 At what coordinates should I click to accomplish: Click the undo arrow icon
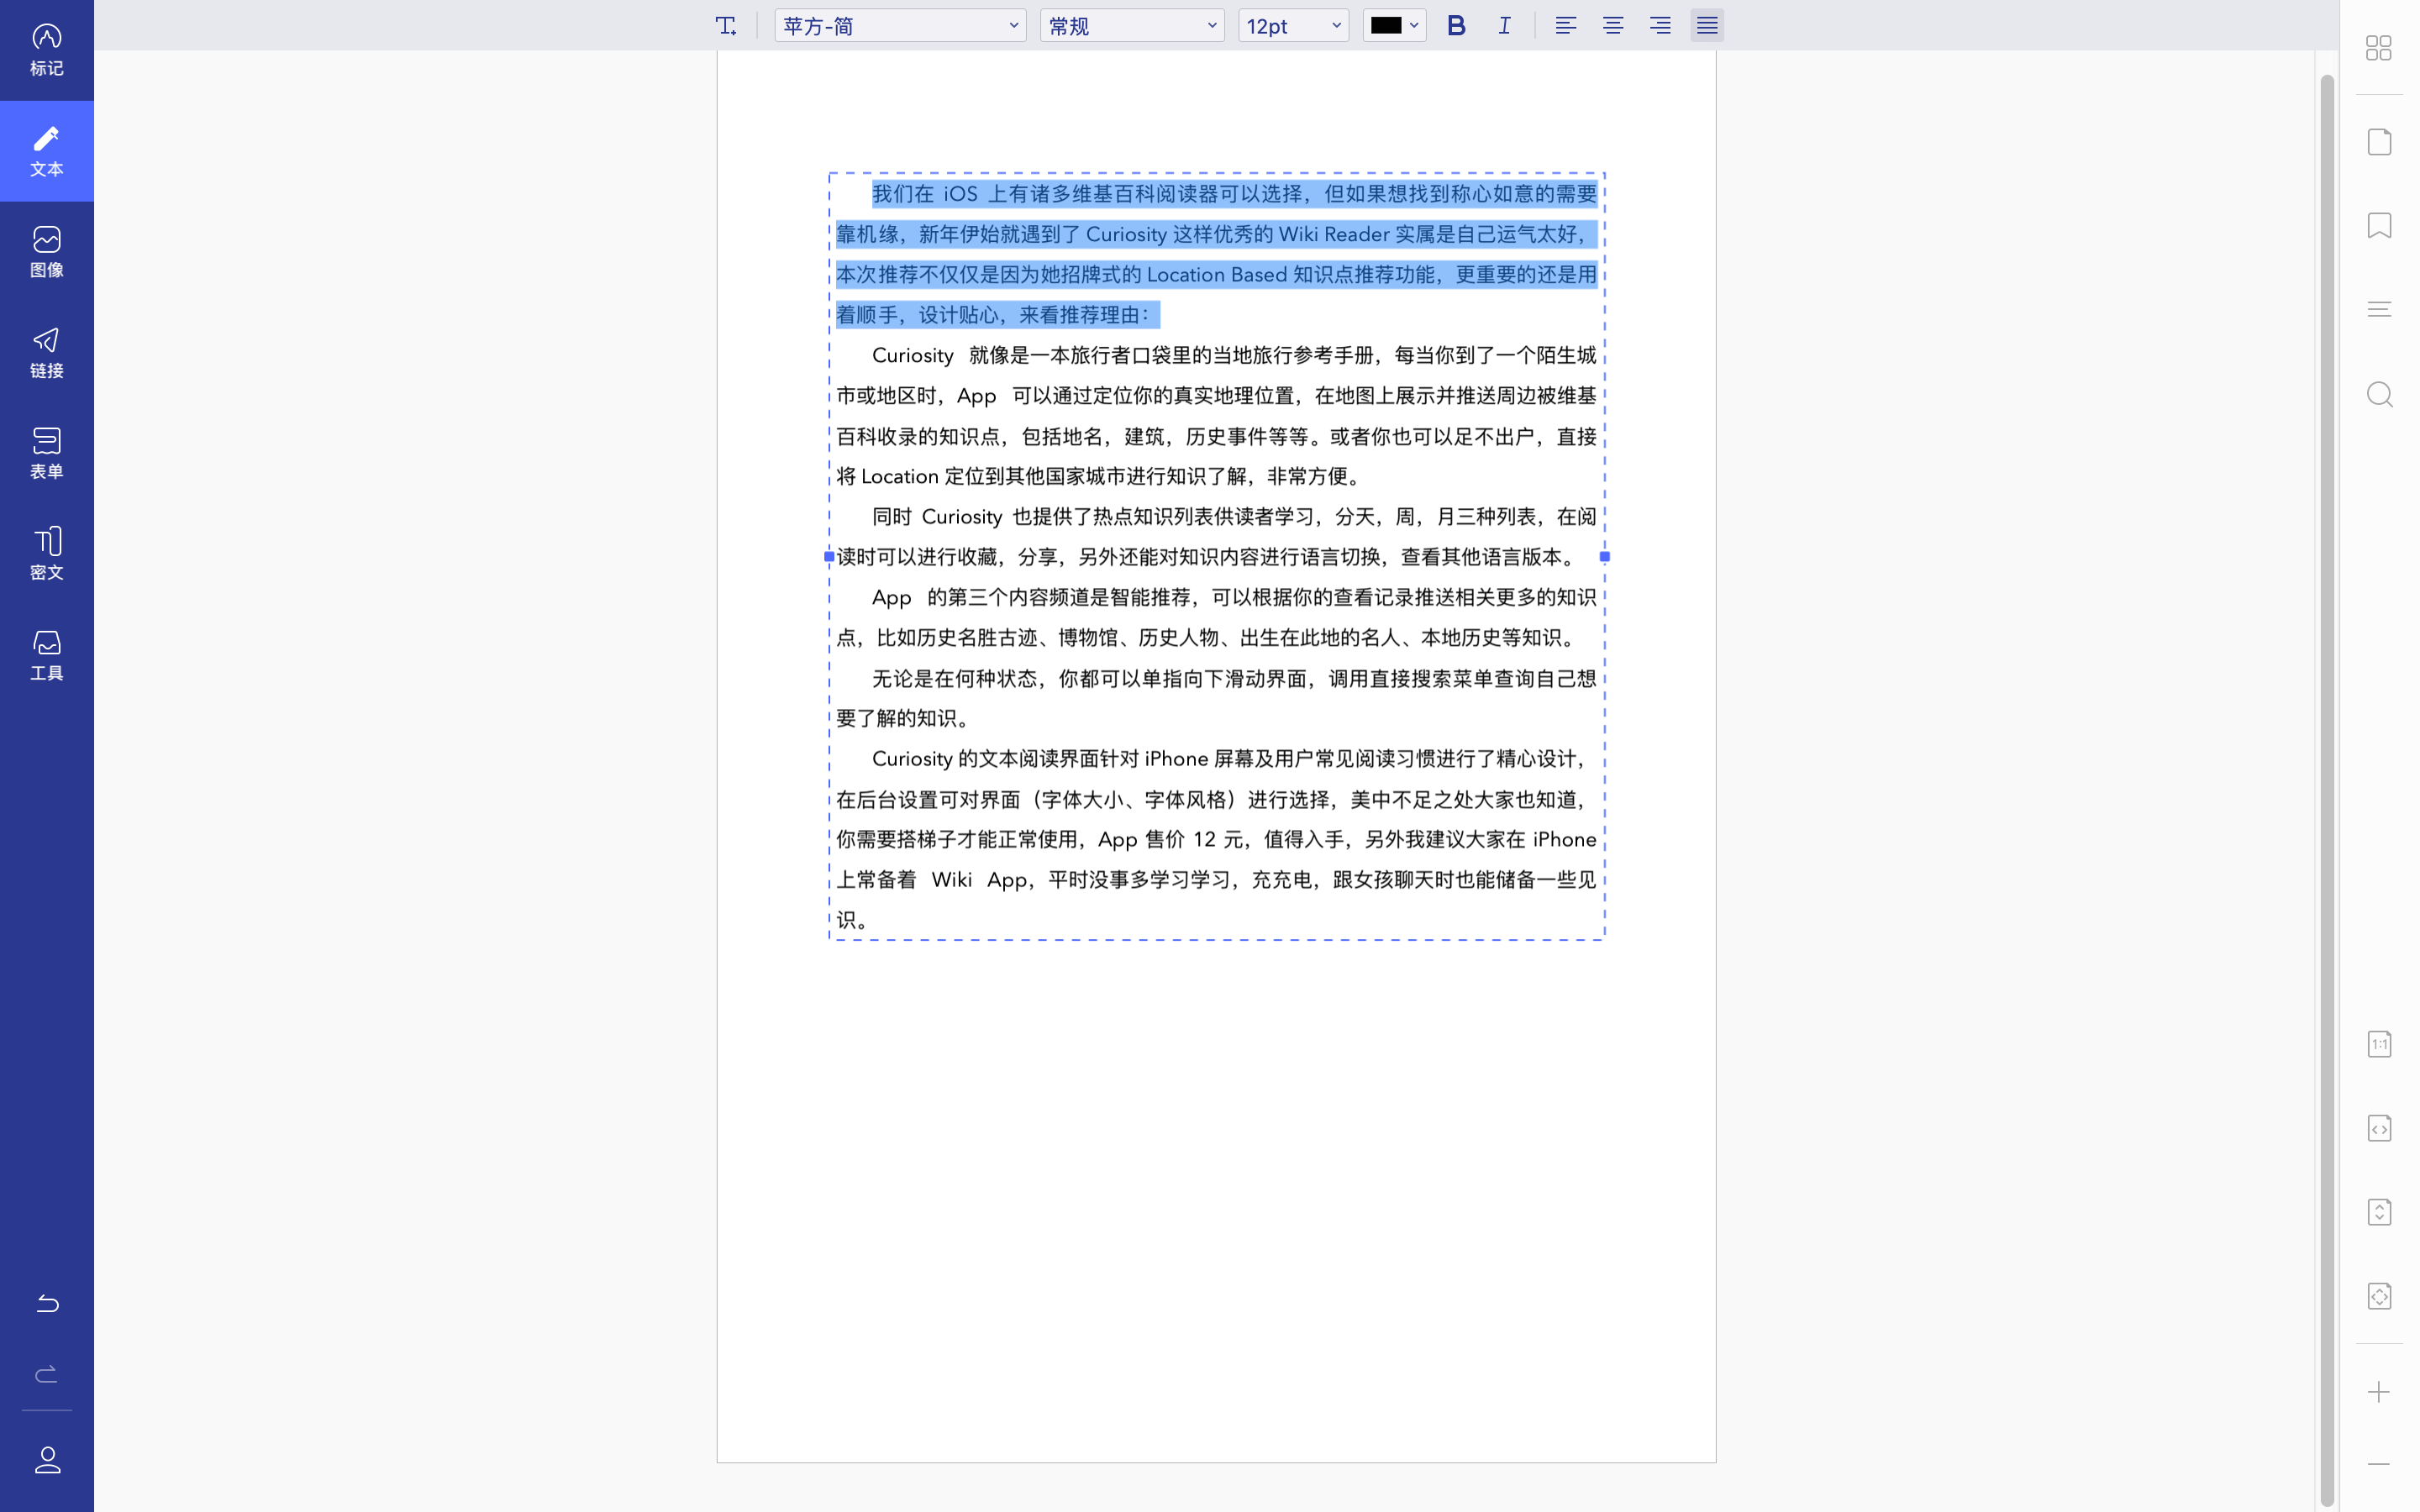click(x=47, y=1303)
